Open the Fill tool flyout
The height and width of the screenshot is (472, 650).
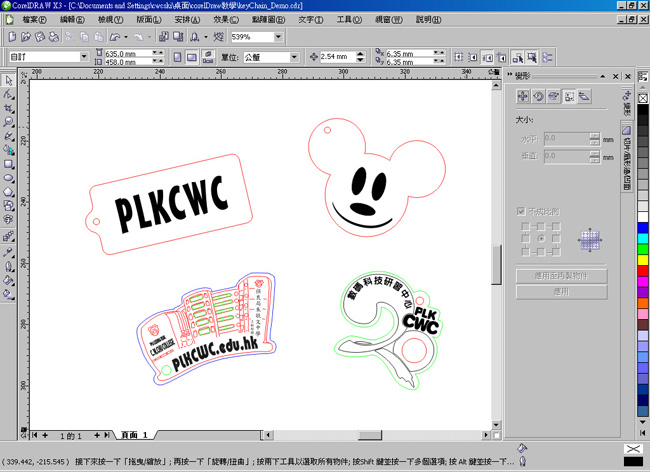[8, 281]
